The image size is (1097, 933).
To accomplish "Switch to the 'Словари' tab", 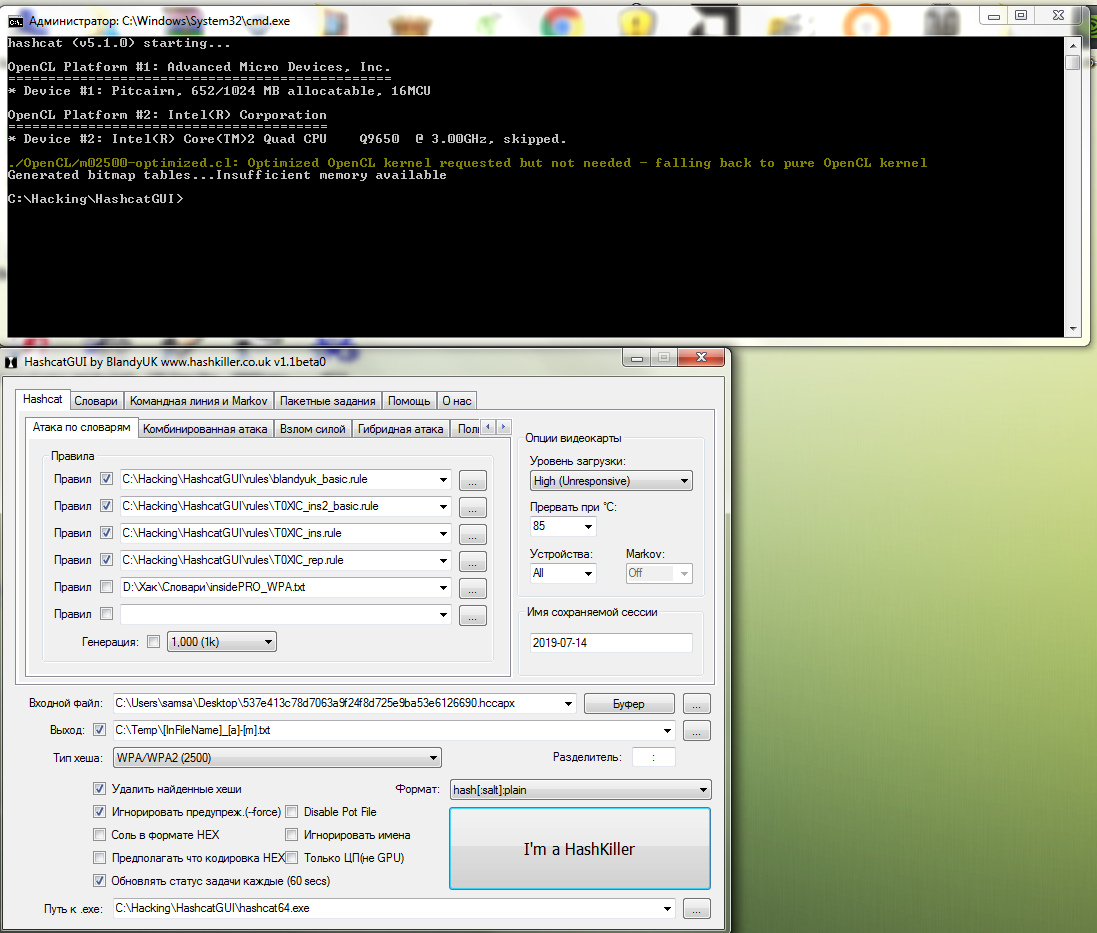I will [96, 401].
